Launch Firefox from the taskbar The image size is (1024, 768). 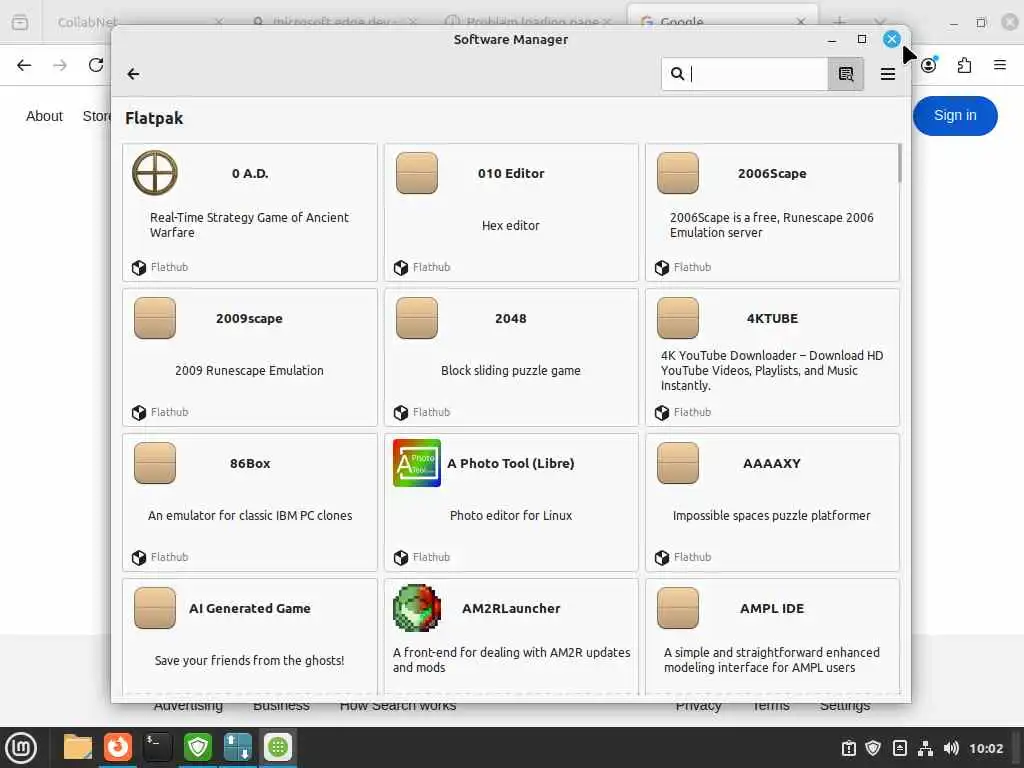[x=118, y=747]
